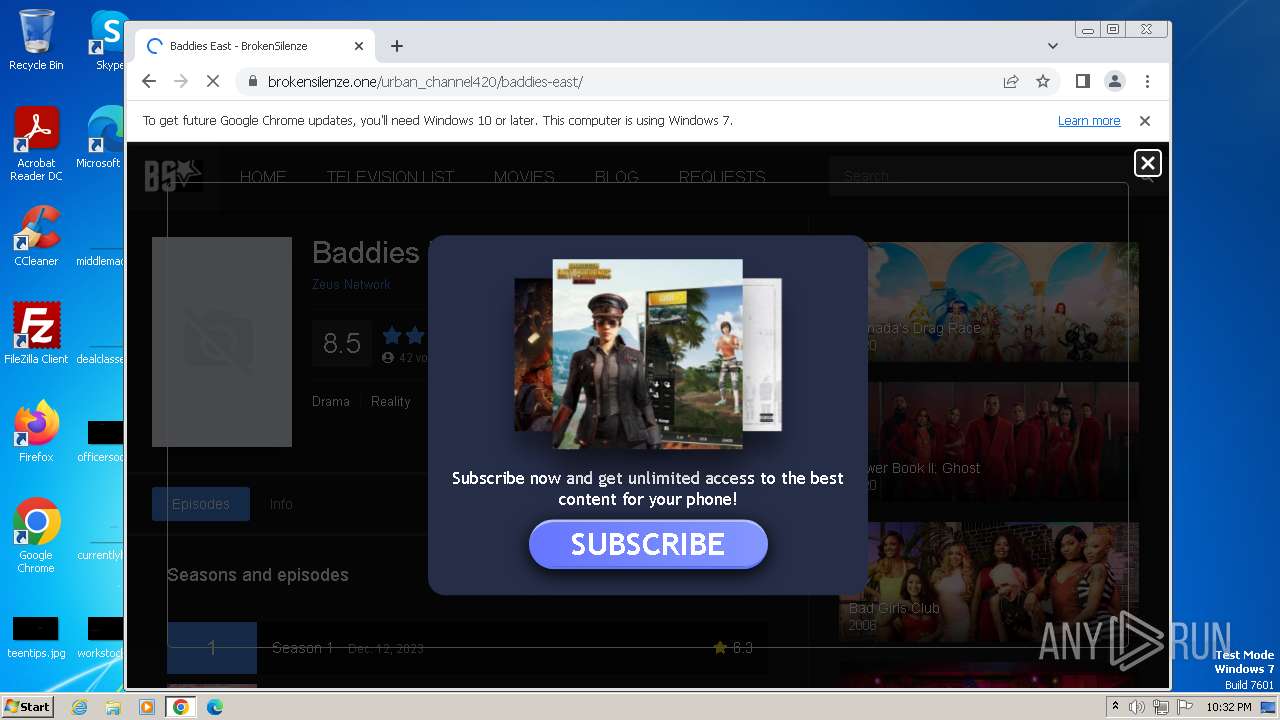The height and width of the screenshot is (720, 1280).
Task: Open volume control in system tray
Action: click(1137, 707)
